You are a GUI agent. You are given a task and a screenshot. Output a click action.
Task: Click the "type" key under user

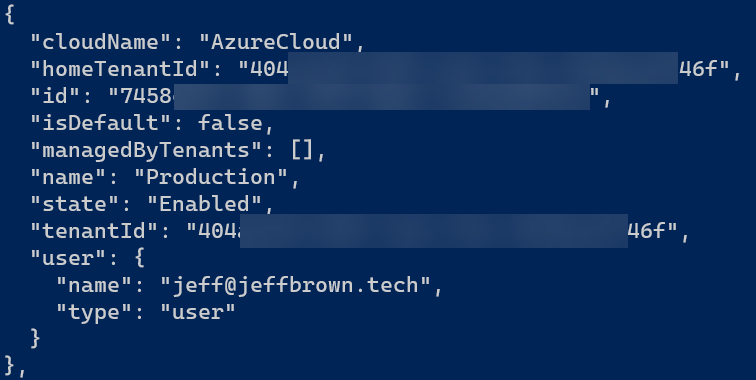[x=94, y=312]
